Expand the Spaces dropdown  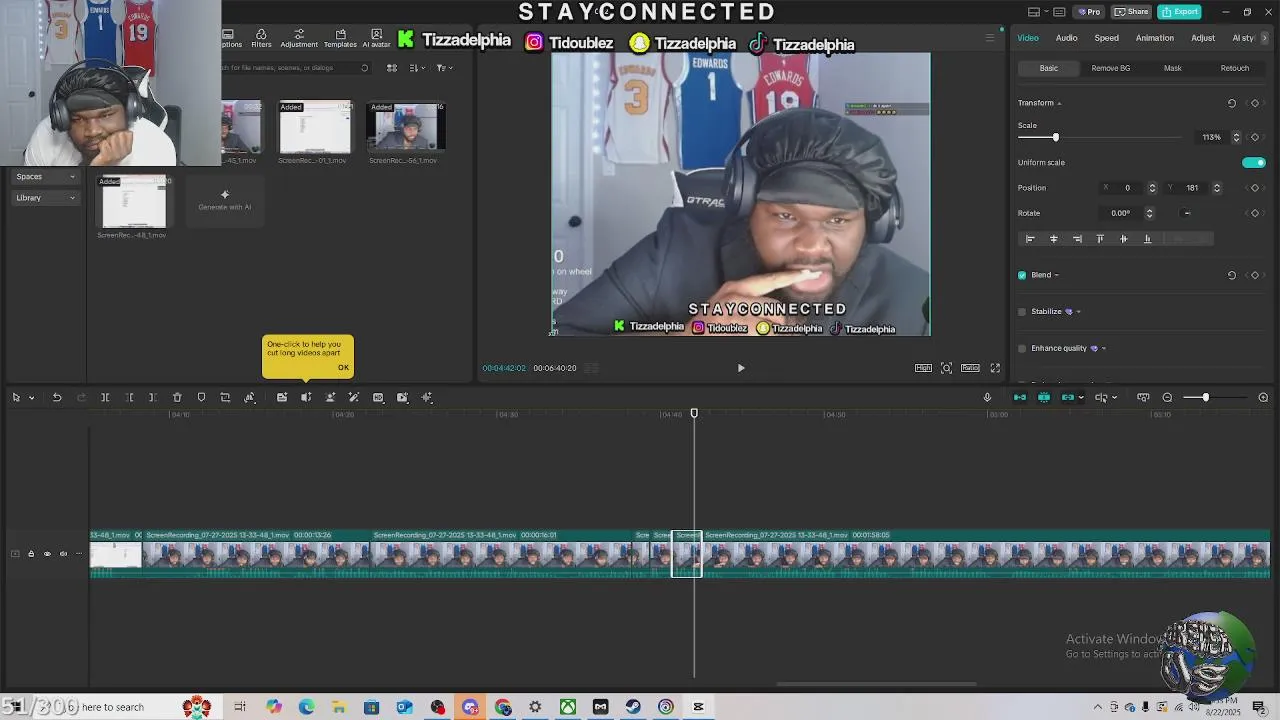point(46,177)
